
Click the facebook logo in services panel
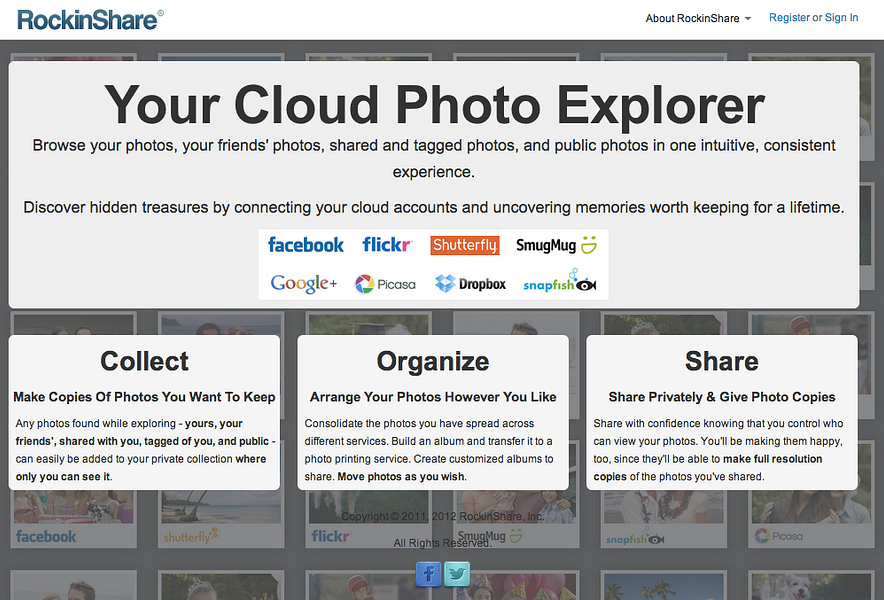[x=306, y=245]
